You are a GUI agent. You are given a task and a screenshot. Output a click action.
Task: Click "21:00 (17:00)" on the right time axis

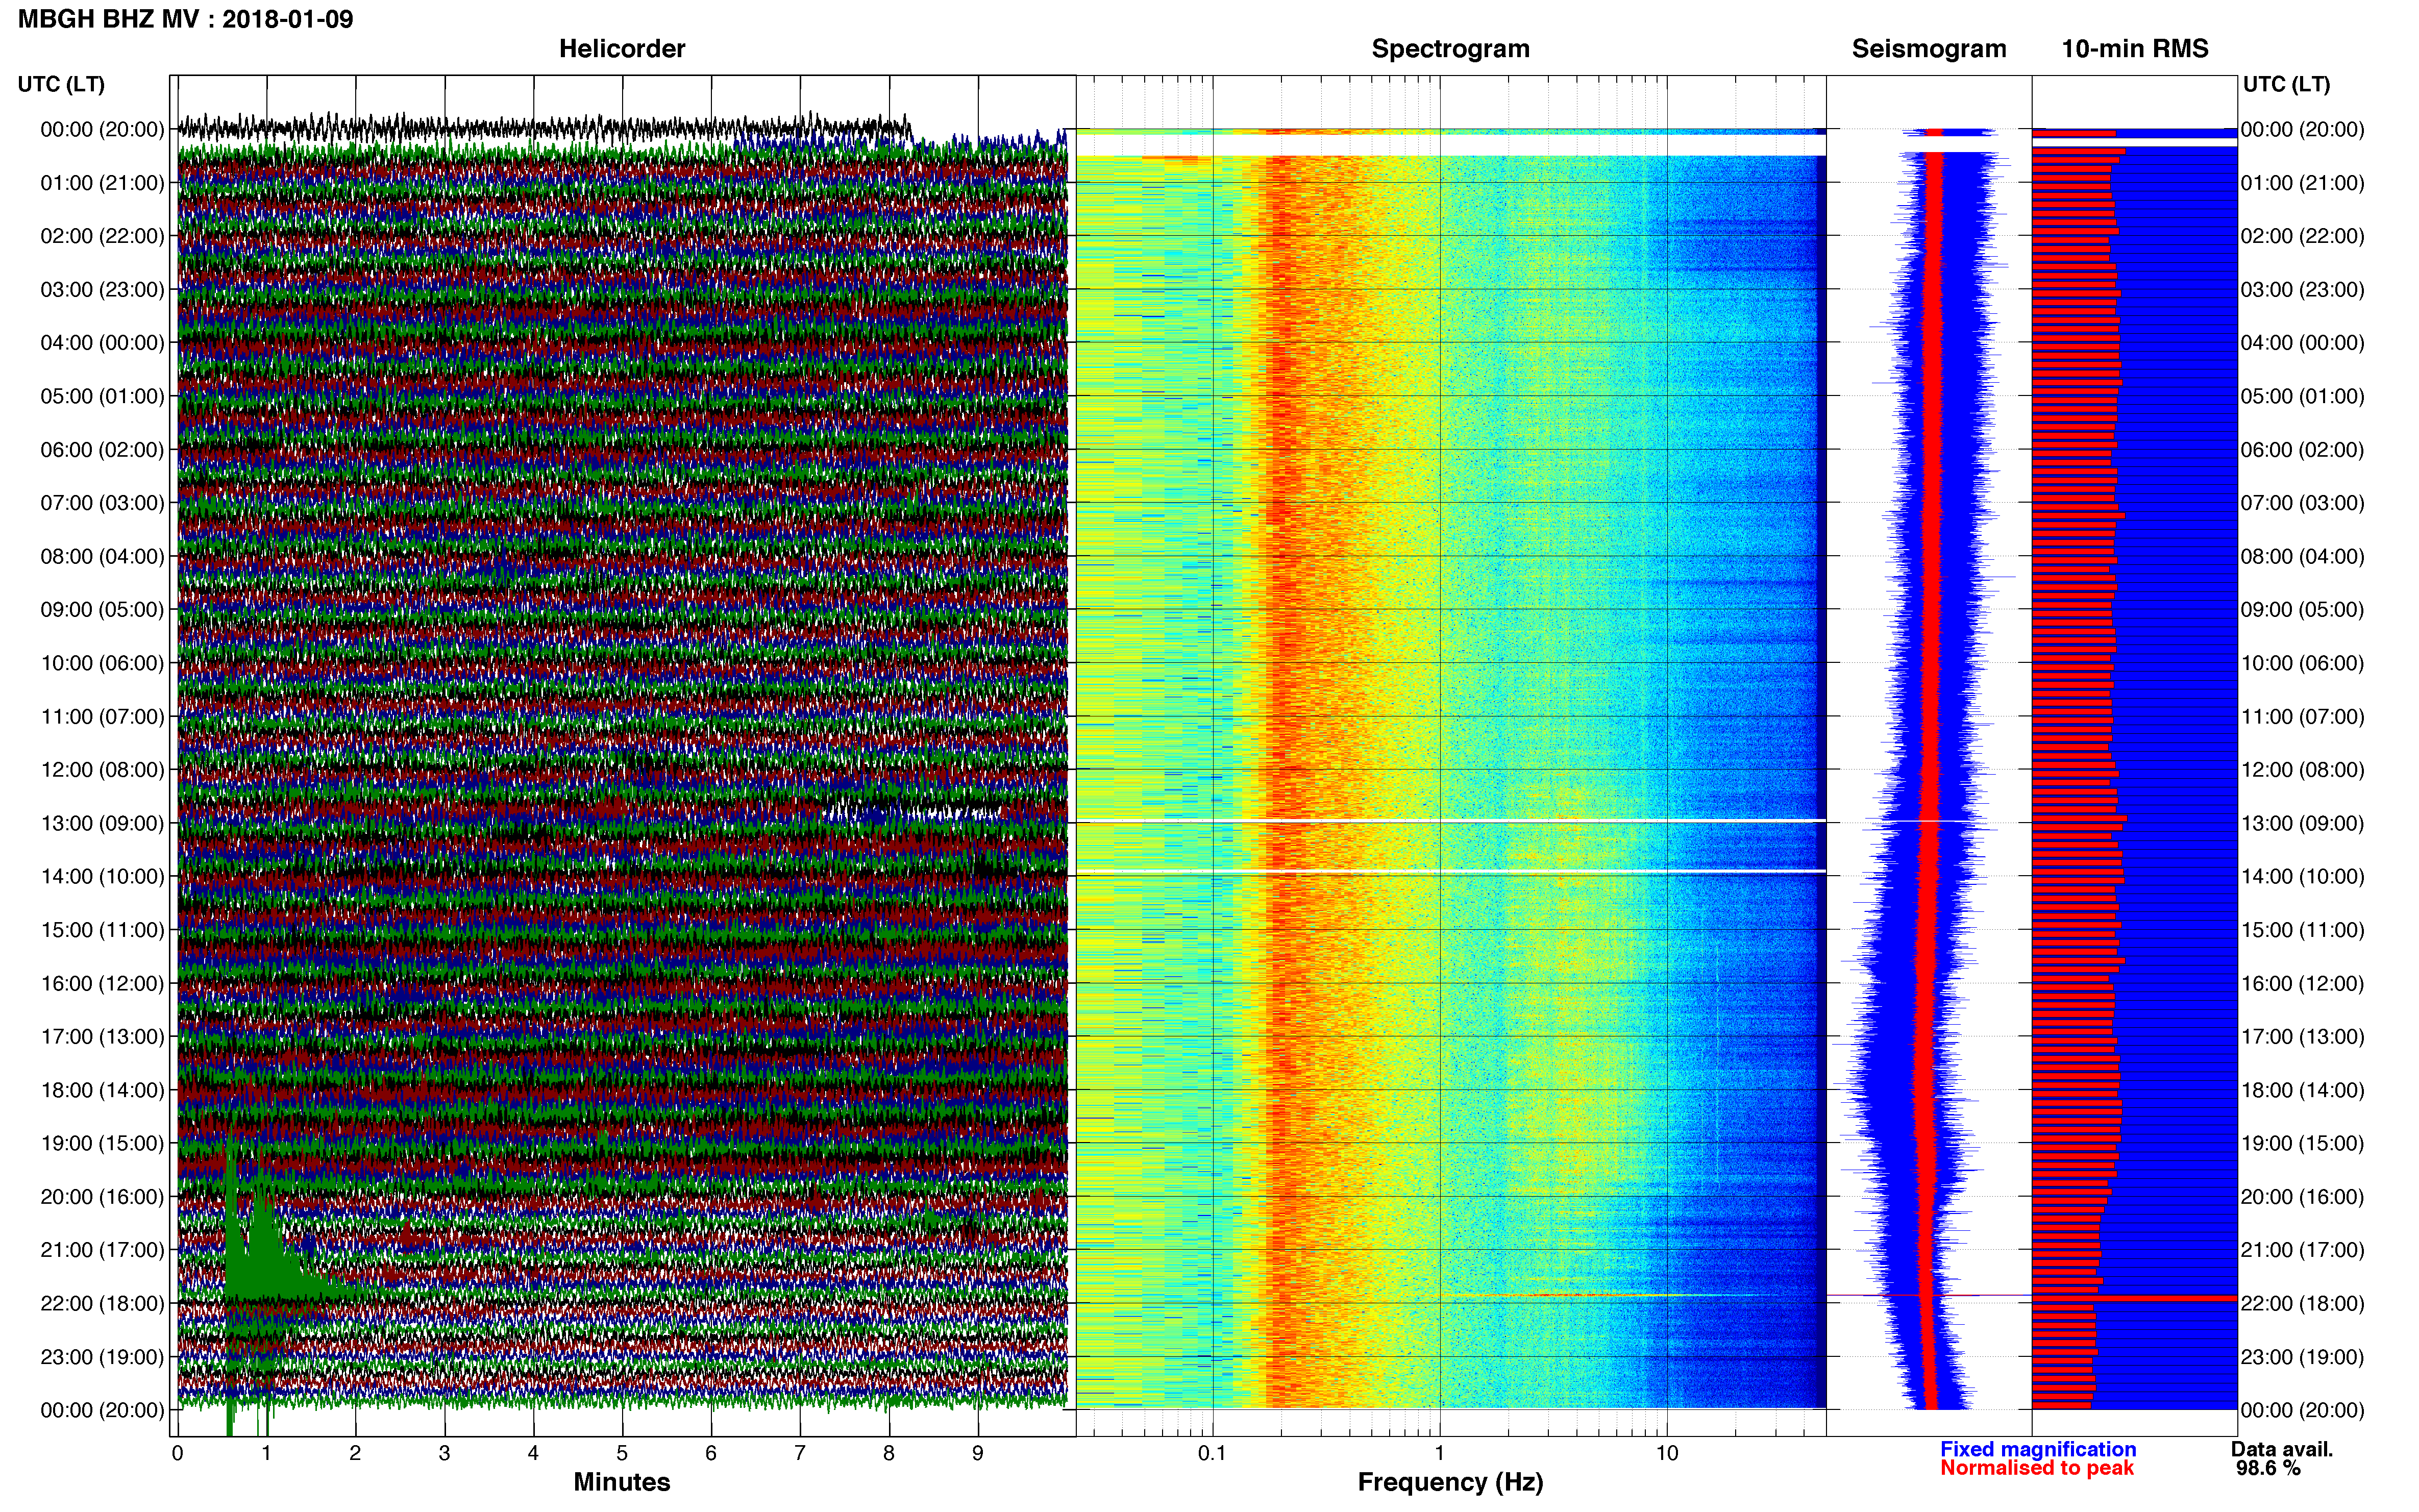pos(2302,1250)
